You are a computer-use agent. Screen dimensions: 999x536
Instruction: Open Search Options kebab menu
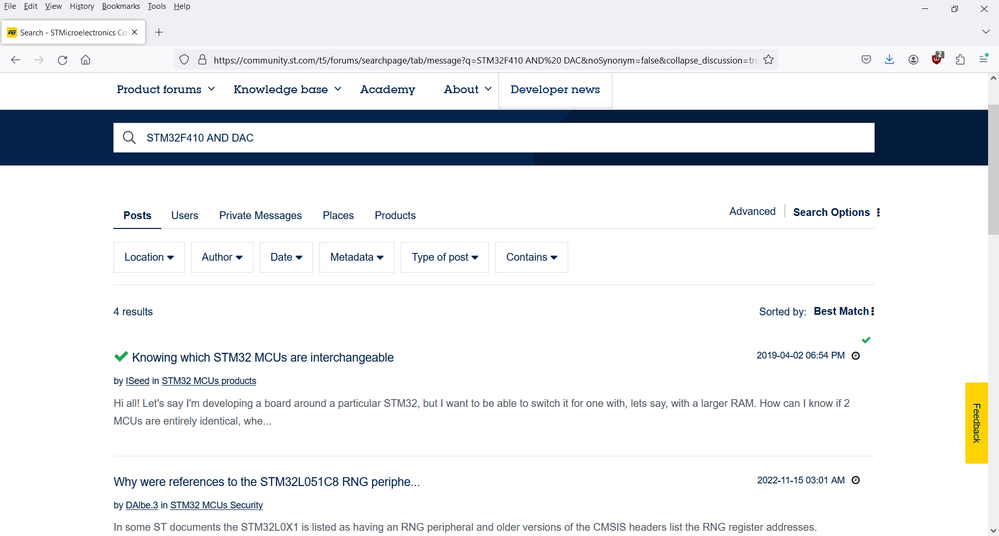click(879, 212)
